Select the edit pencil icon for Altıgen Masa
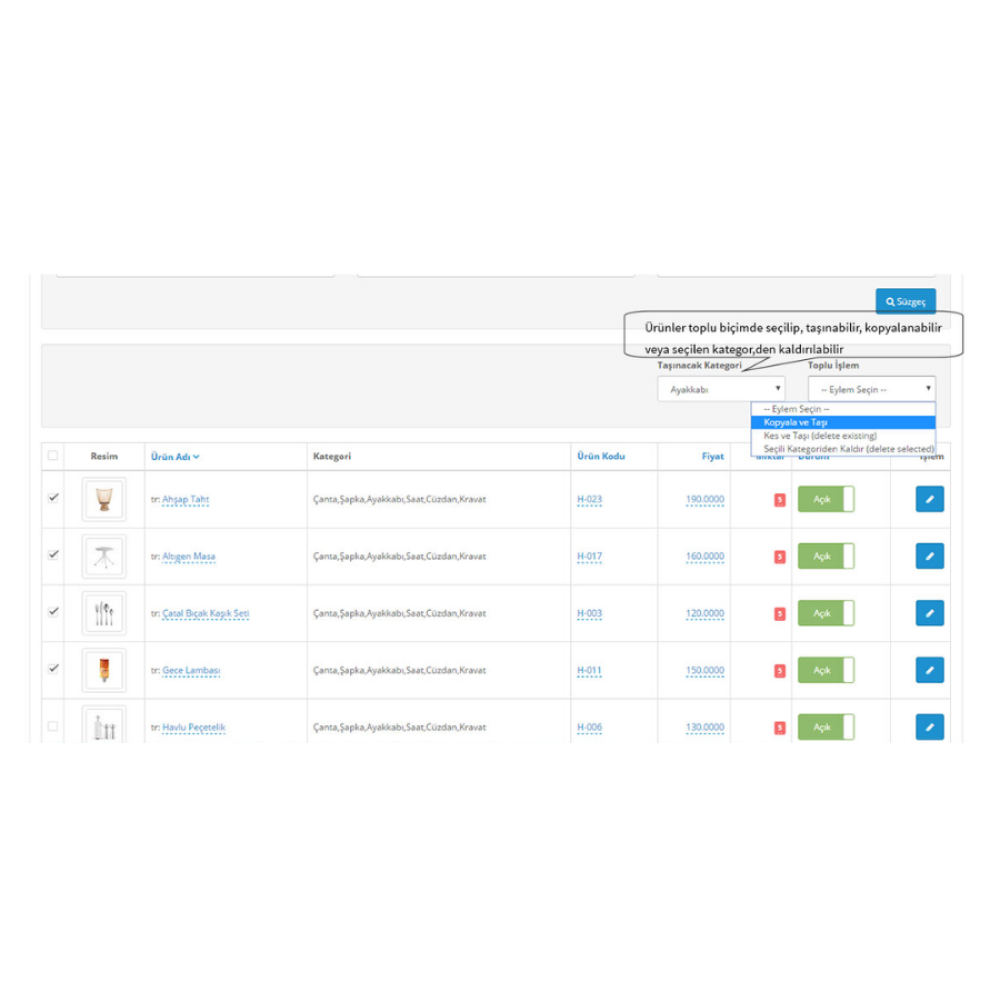The height and width of the screenshot is (1000, 1000). coord(928,555)
